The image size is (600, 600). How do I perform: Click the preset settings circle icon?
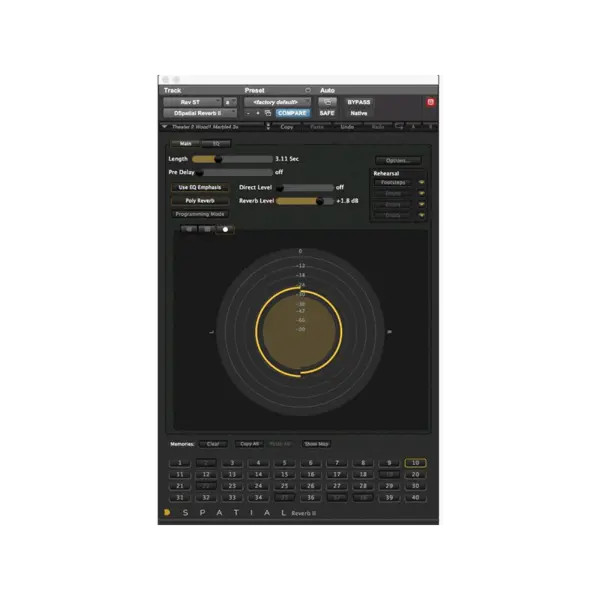308,90
